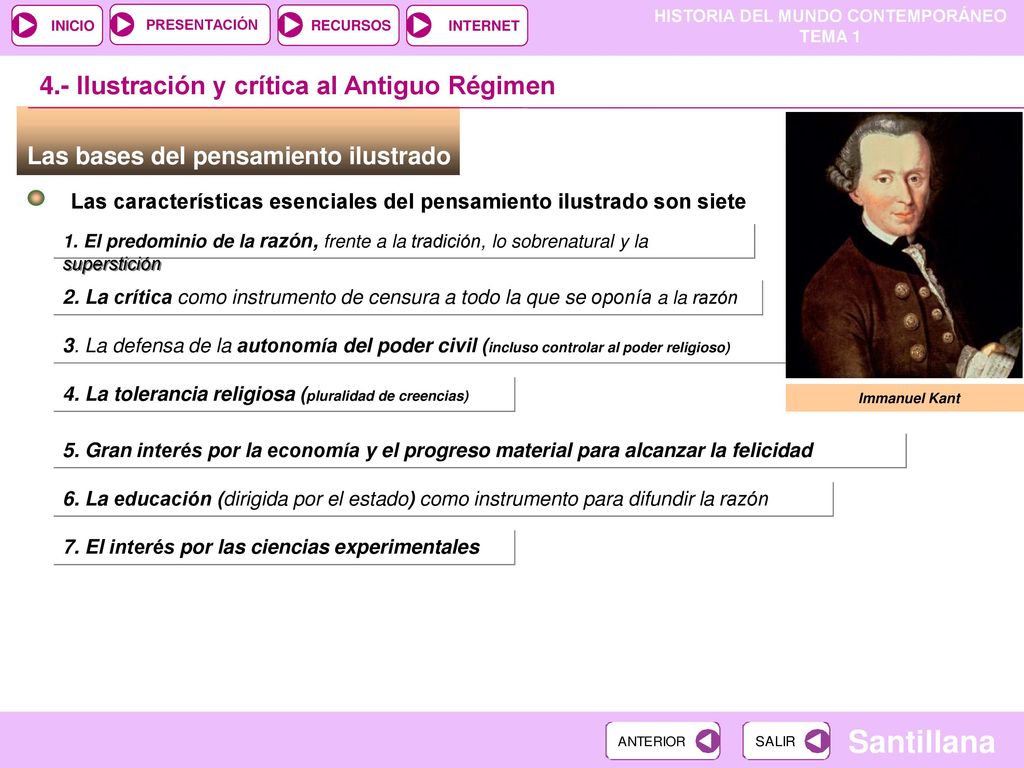
Task: Select point 1 on predominio de la razón
Action: pyautogui.click(x=404, y=242)
